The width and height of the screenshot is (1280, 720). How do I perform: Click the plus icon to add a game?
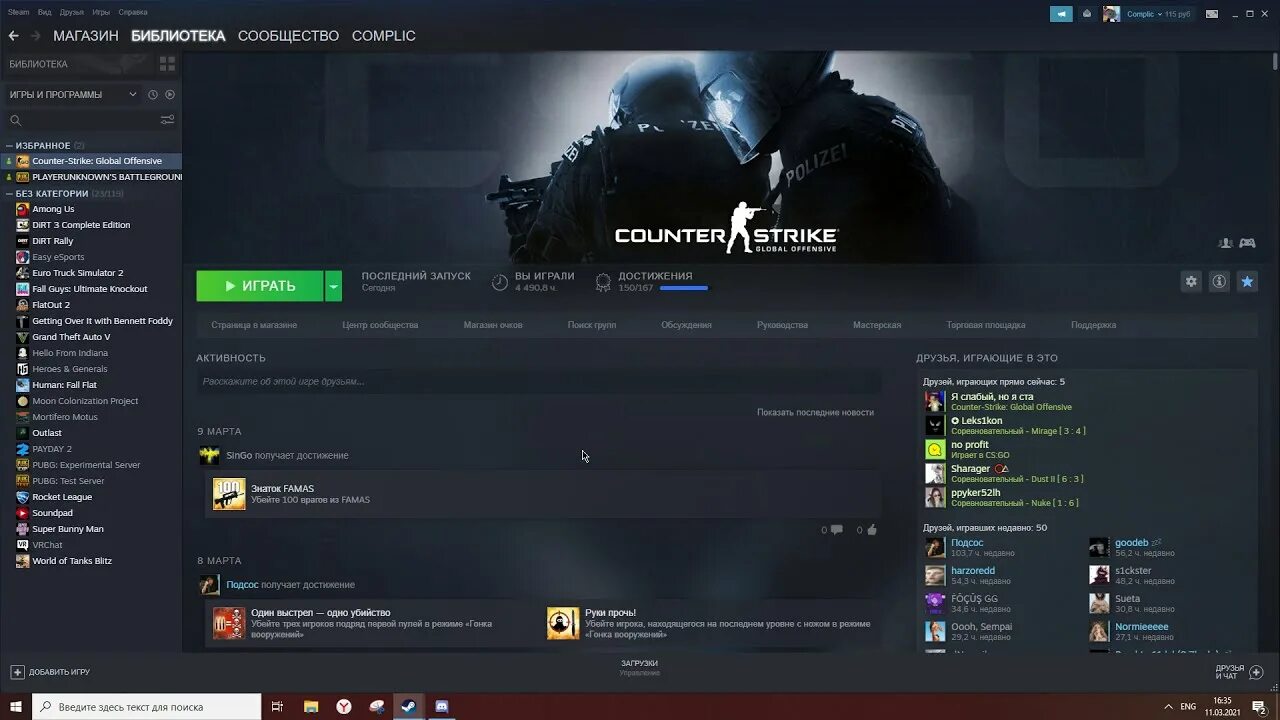(17, 672)
